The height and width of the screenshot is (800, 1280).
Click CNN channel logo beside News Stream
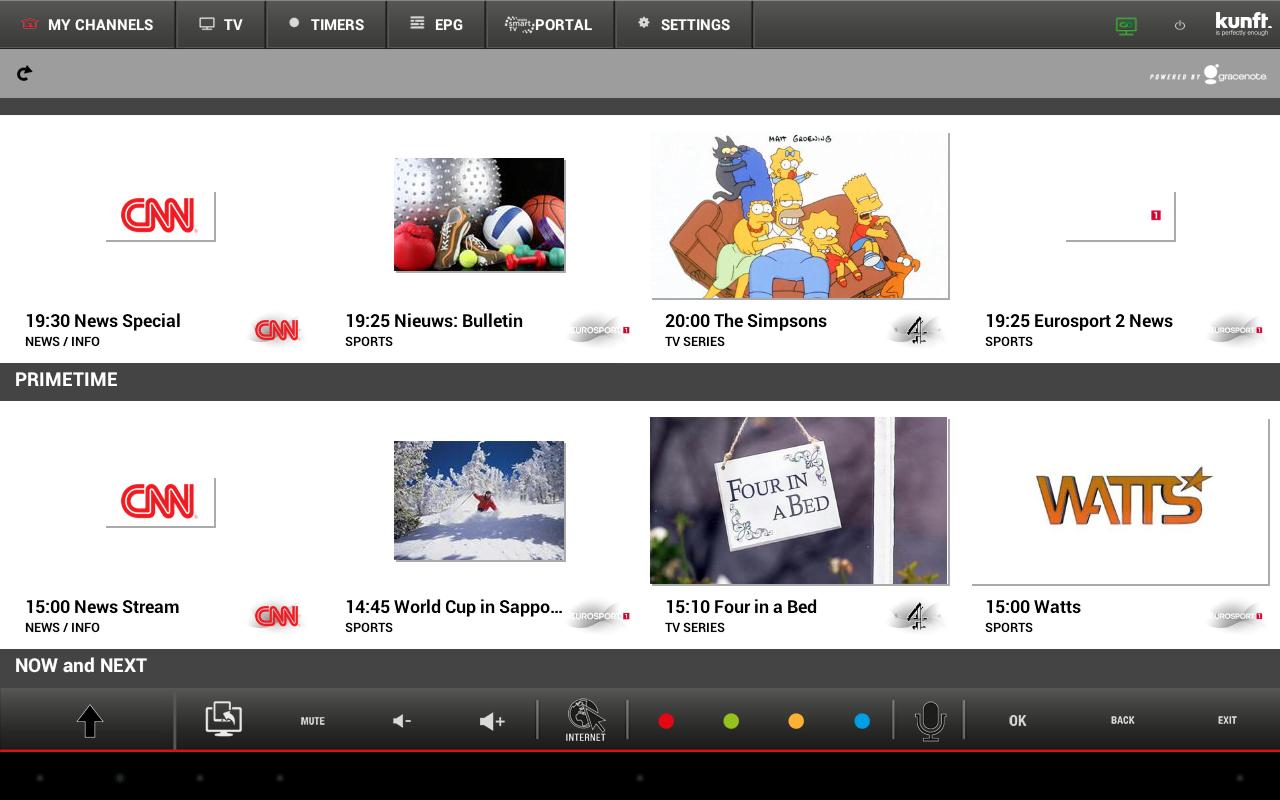277,616
